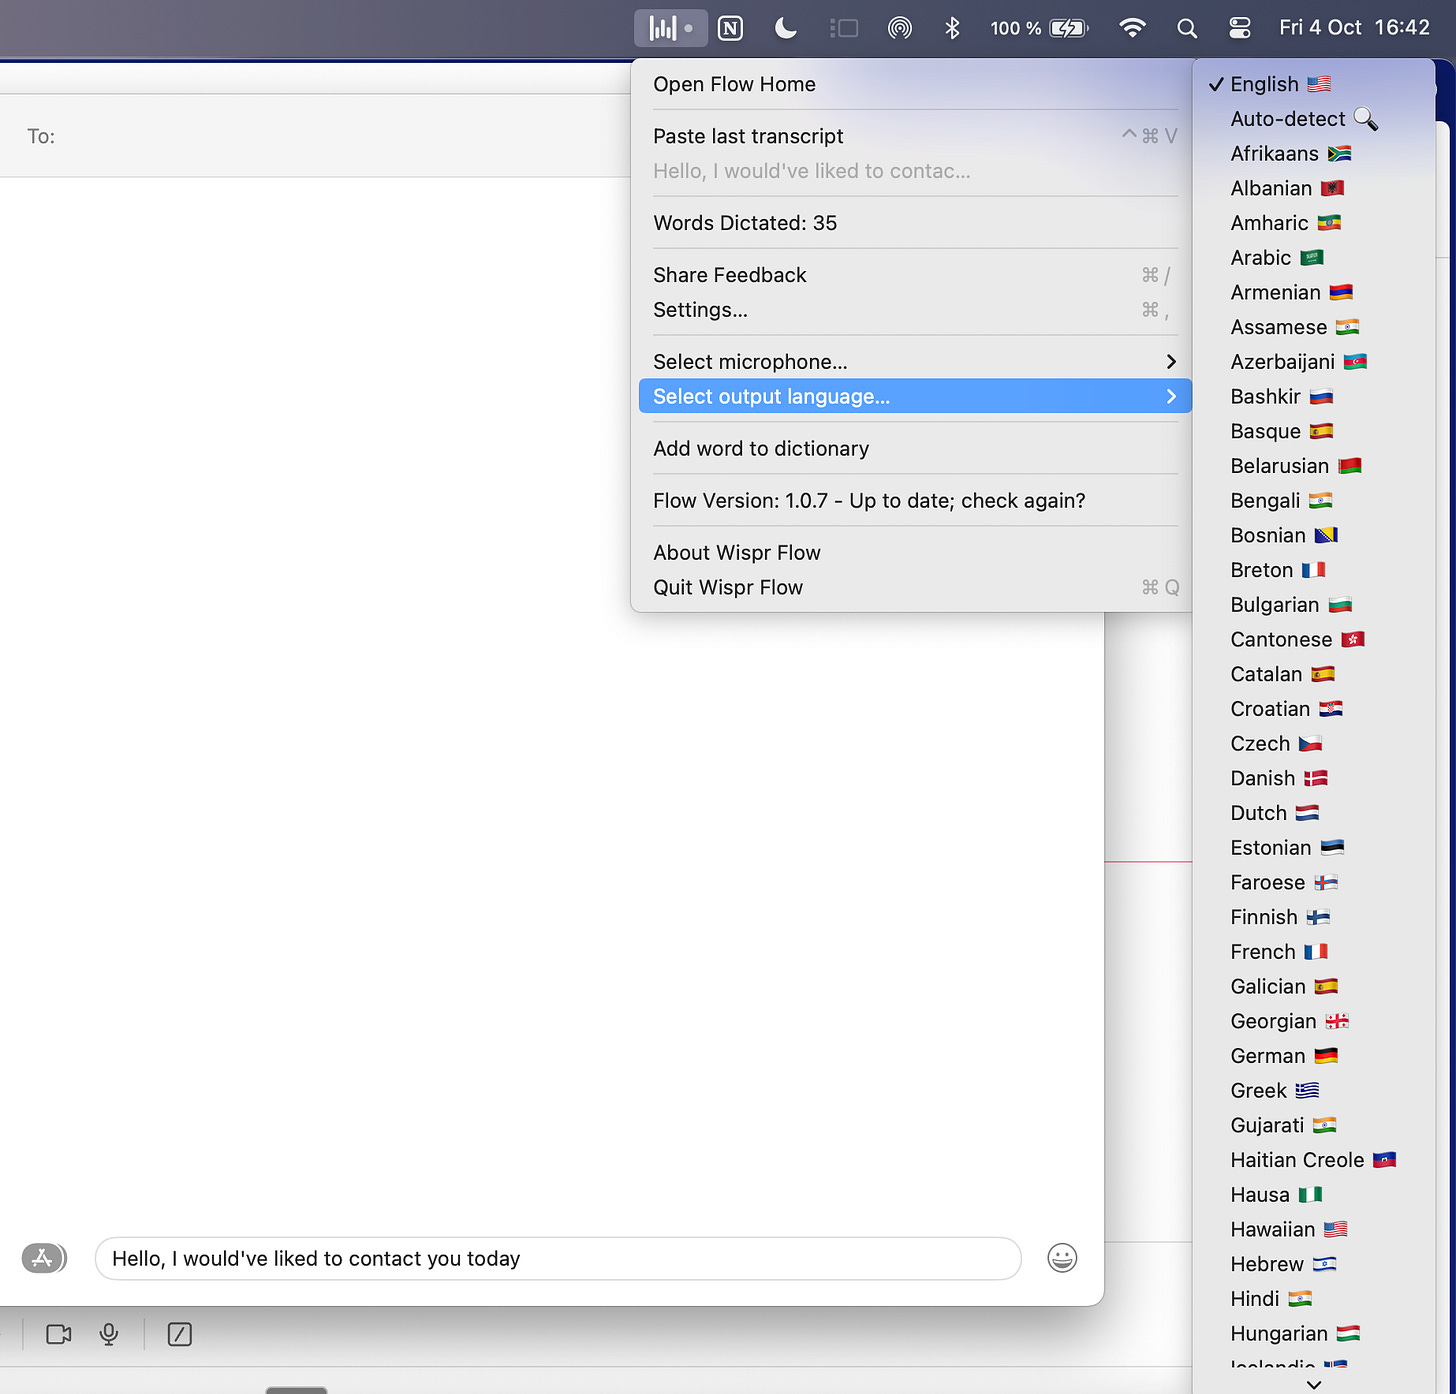Viewport: 1456px width, 1394px height.
Task: Select Afrikaans output language
Action: (1314, 154)
